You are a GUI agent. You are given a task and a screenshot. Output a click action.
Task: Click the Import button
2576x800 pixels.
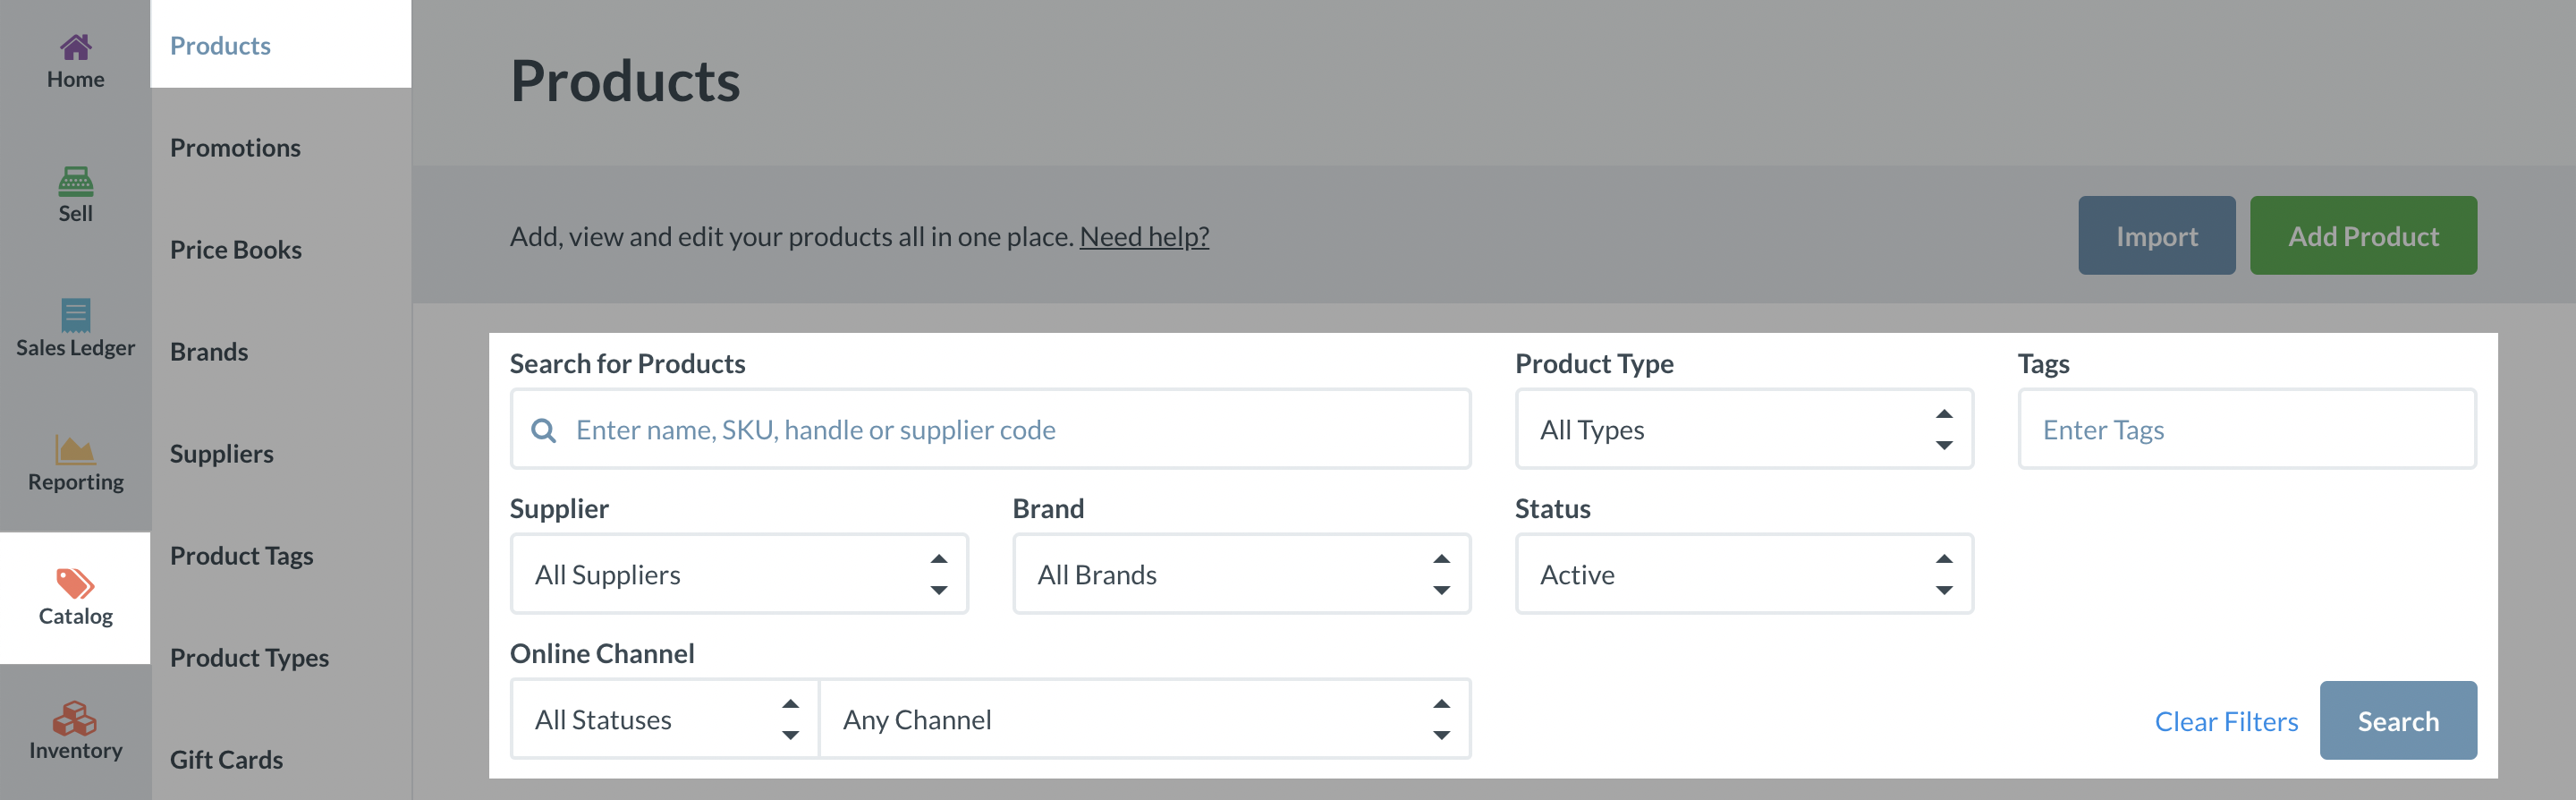point(2156,236)
